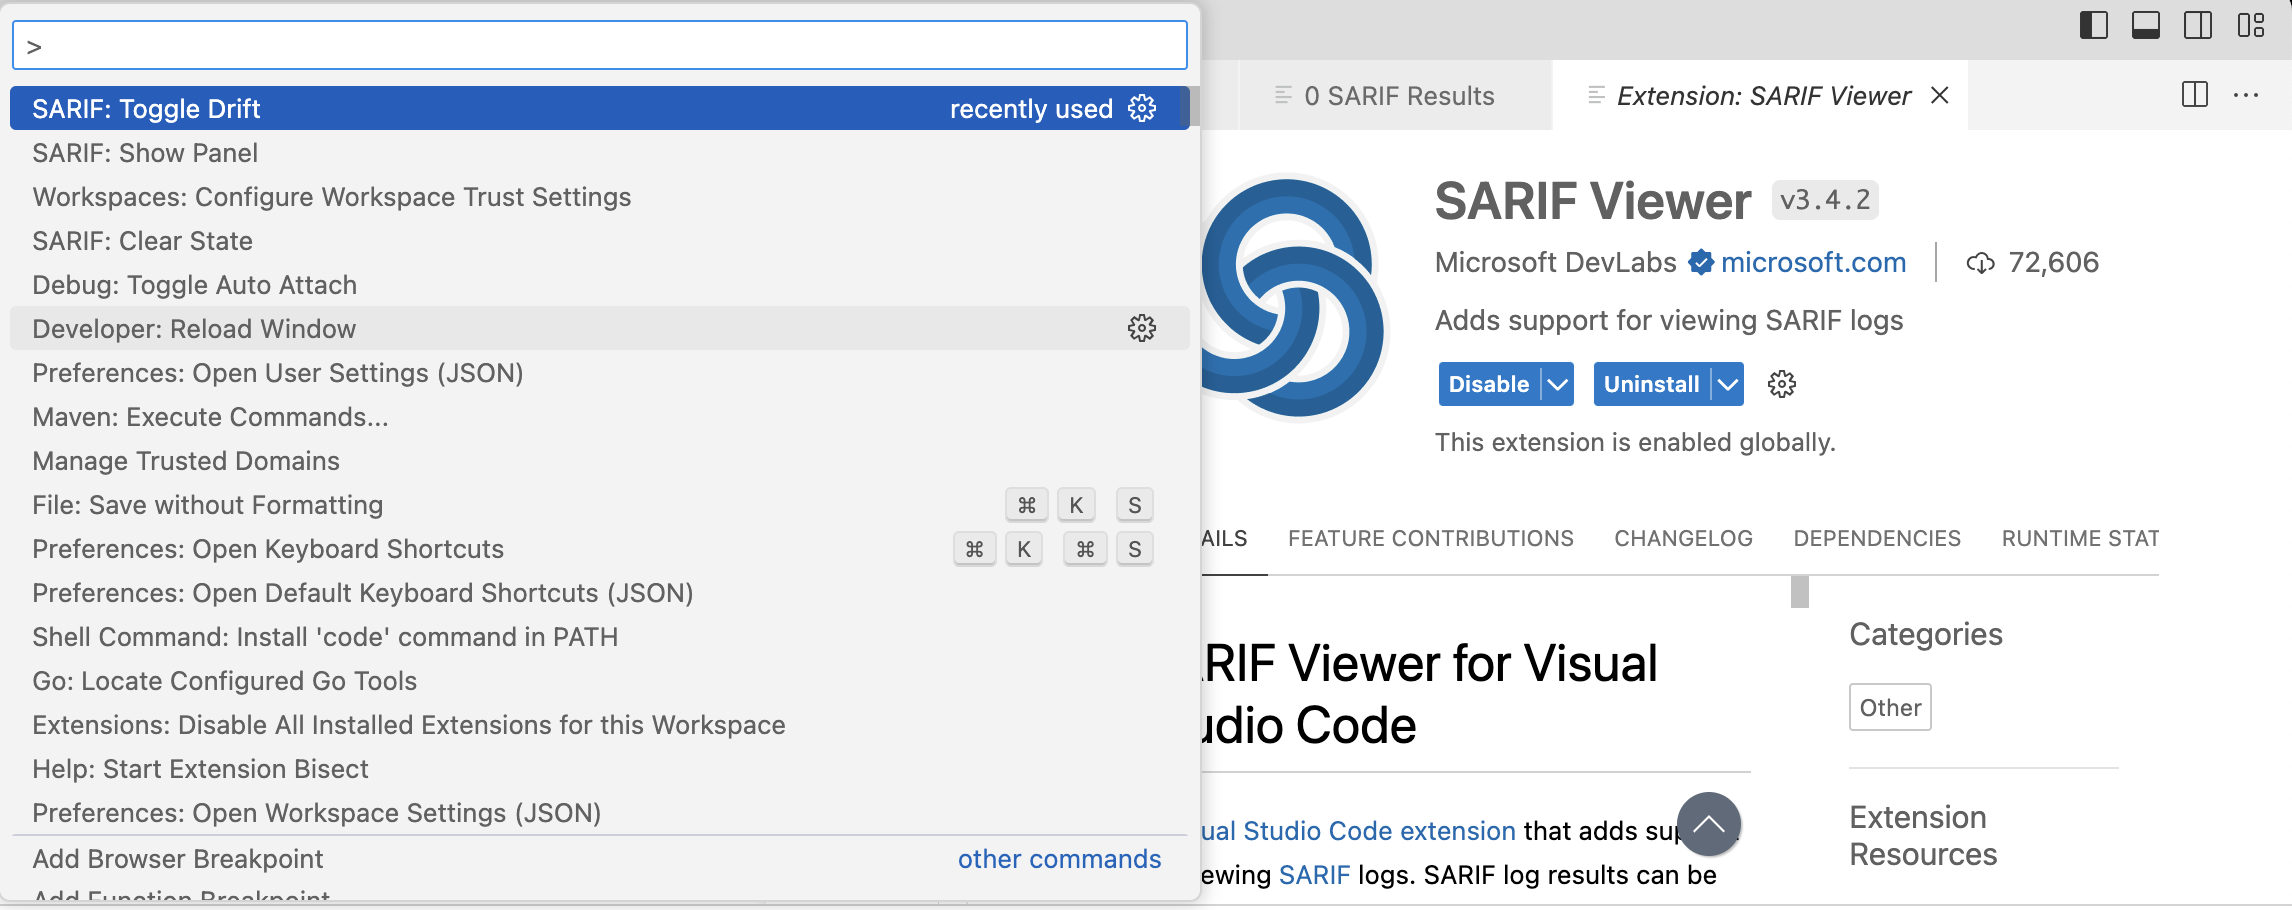Expand the Uninstall button dropdown arrow
Screen dimensions: 2292x910
tap(1727, 384)
